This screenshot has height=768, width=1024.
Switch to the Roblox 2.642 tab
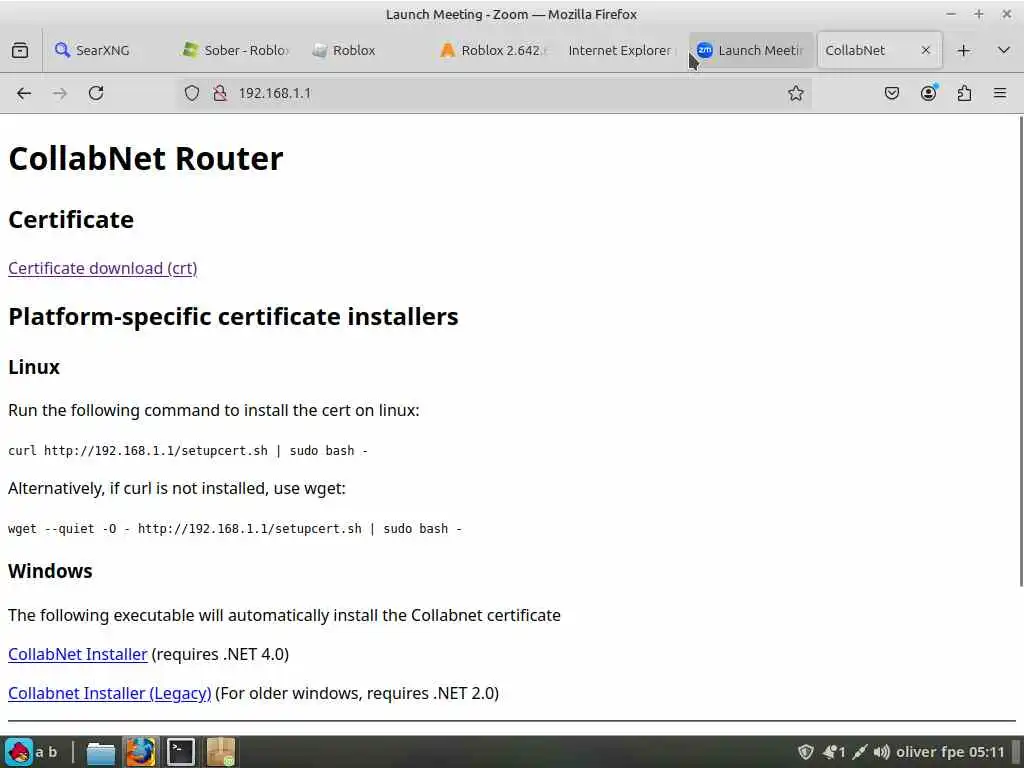(494, 50)
